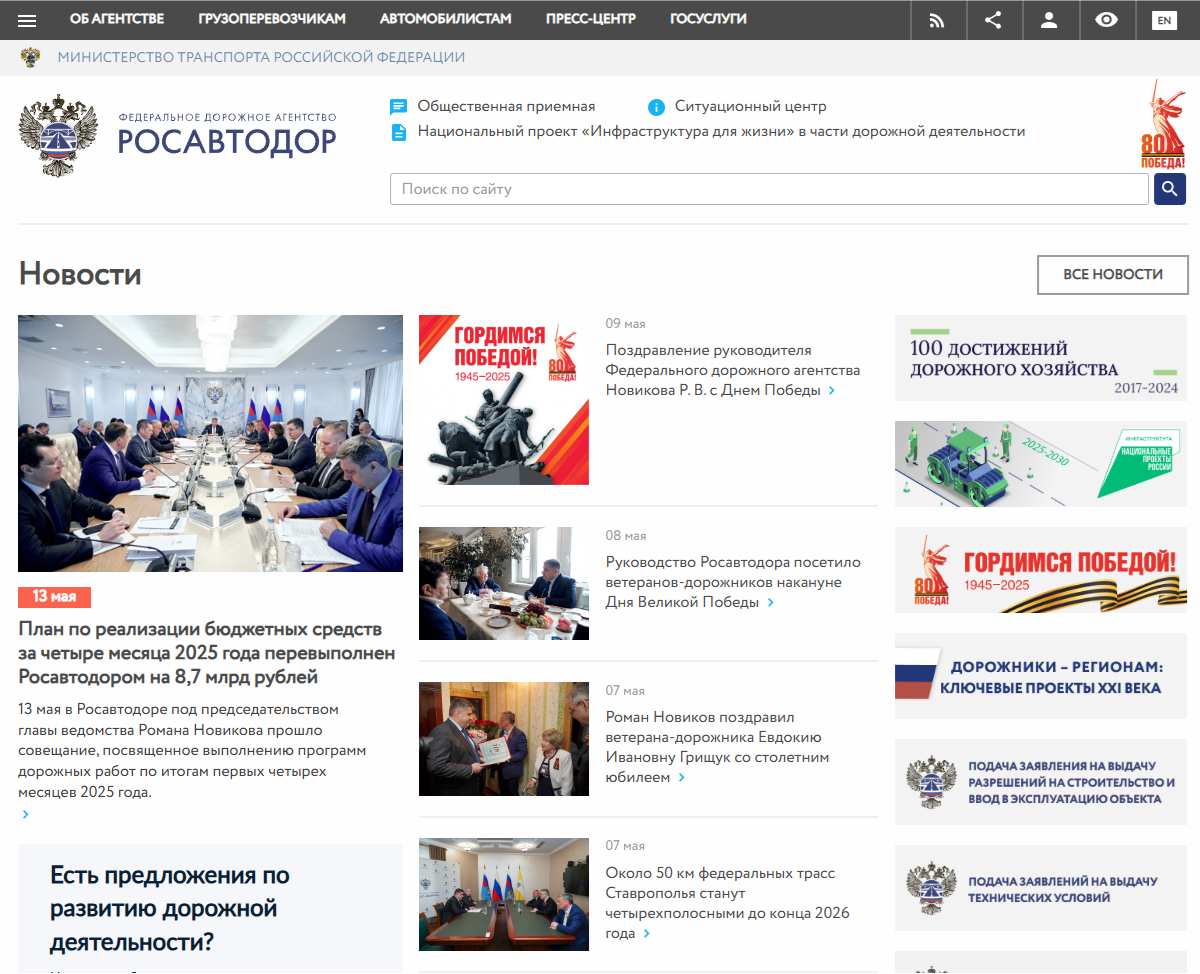The height and width of the screenshot is (974, 1200).
Task: Open Инфраструктура для жизни national project link
Action: tap(721, 131)
